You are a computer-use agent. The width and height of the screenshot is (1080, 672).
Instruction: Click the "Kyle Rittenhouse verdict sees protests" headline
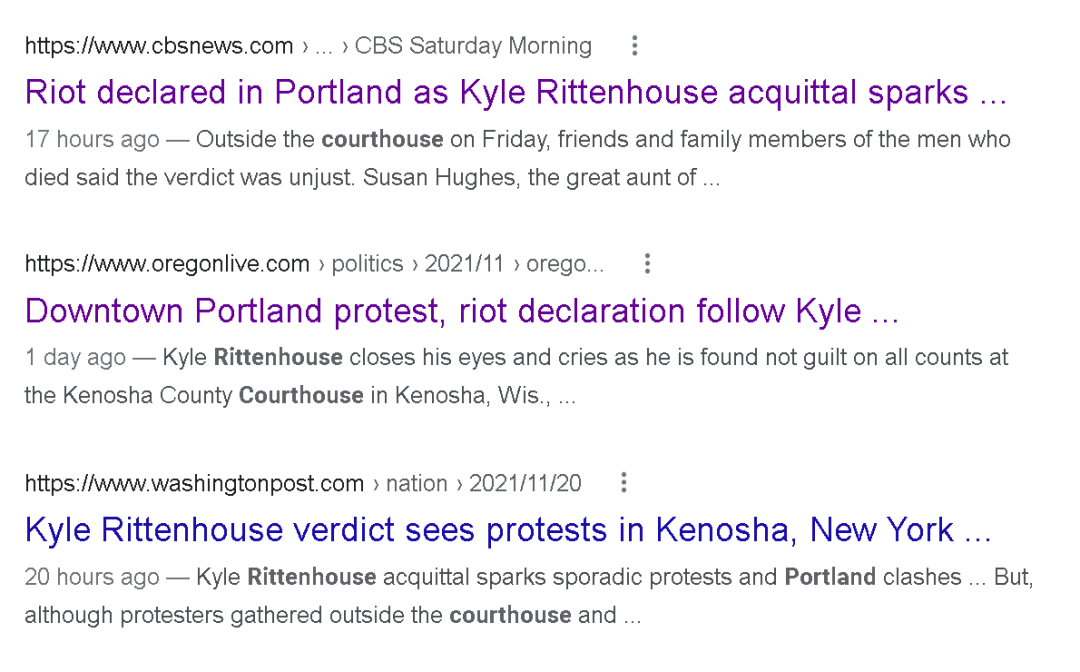(507, 530)
